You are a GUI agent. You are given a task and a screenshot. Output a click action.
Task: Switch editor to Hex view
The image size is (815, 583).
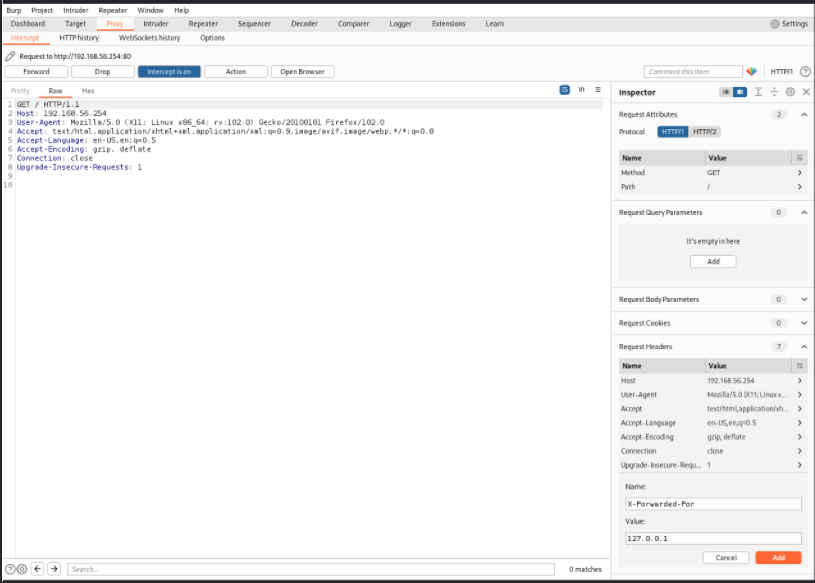[x=88, y=91]
